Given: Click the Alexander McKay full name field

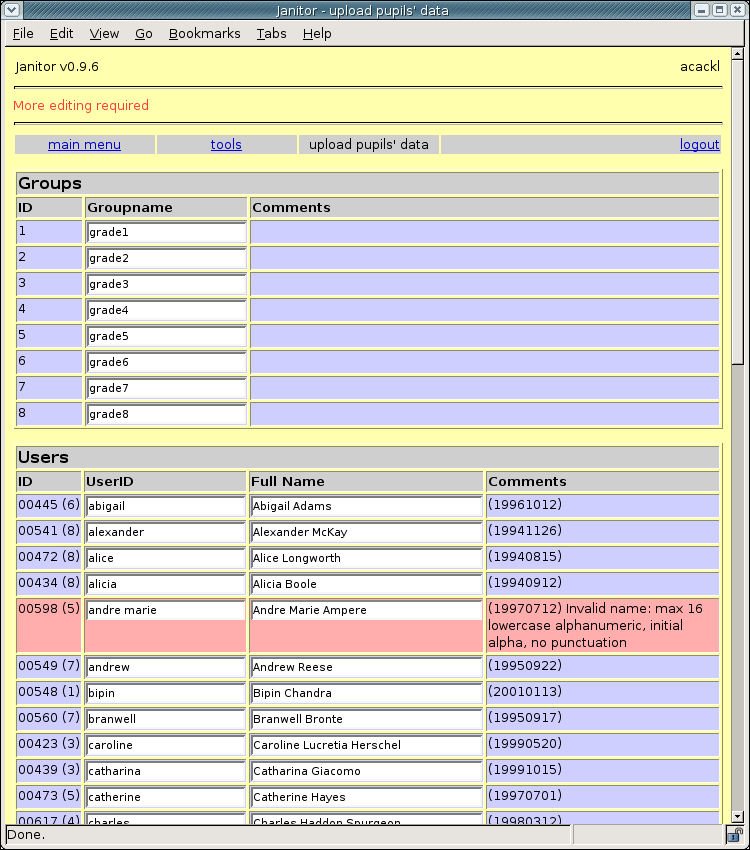Looking at the screenshot, I should (x=366, y=532).
